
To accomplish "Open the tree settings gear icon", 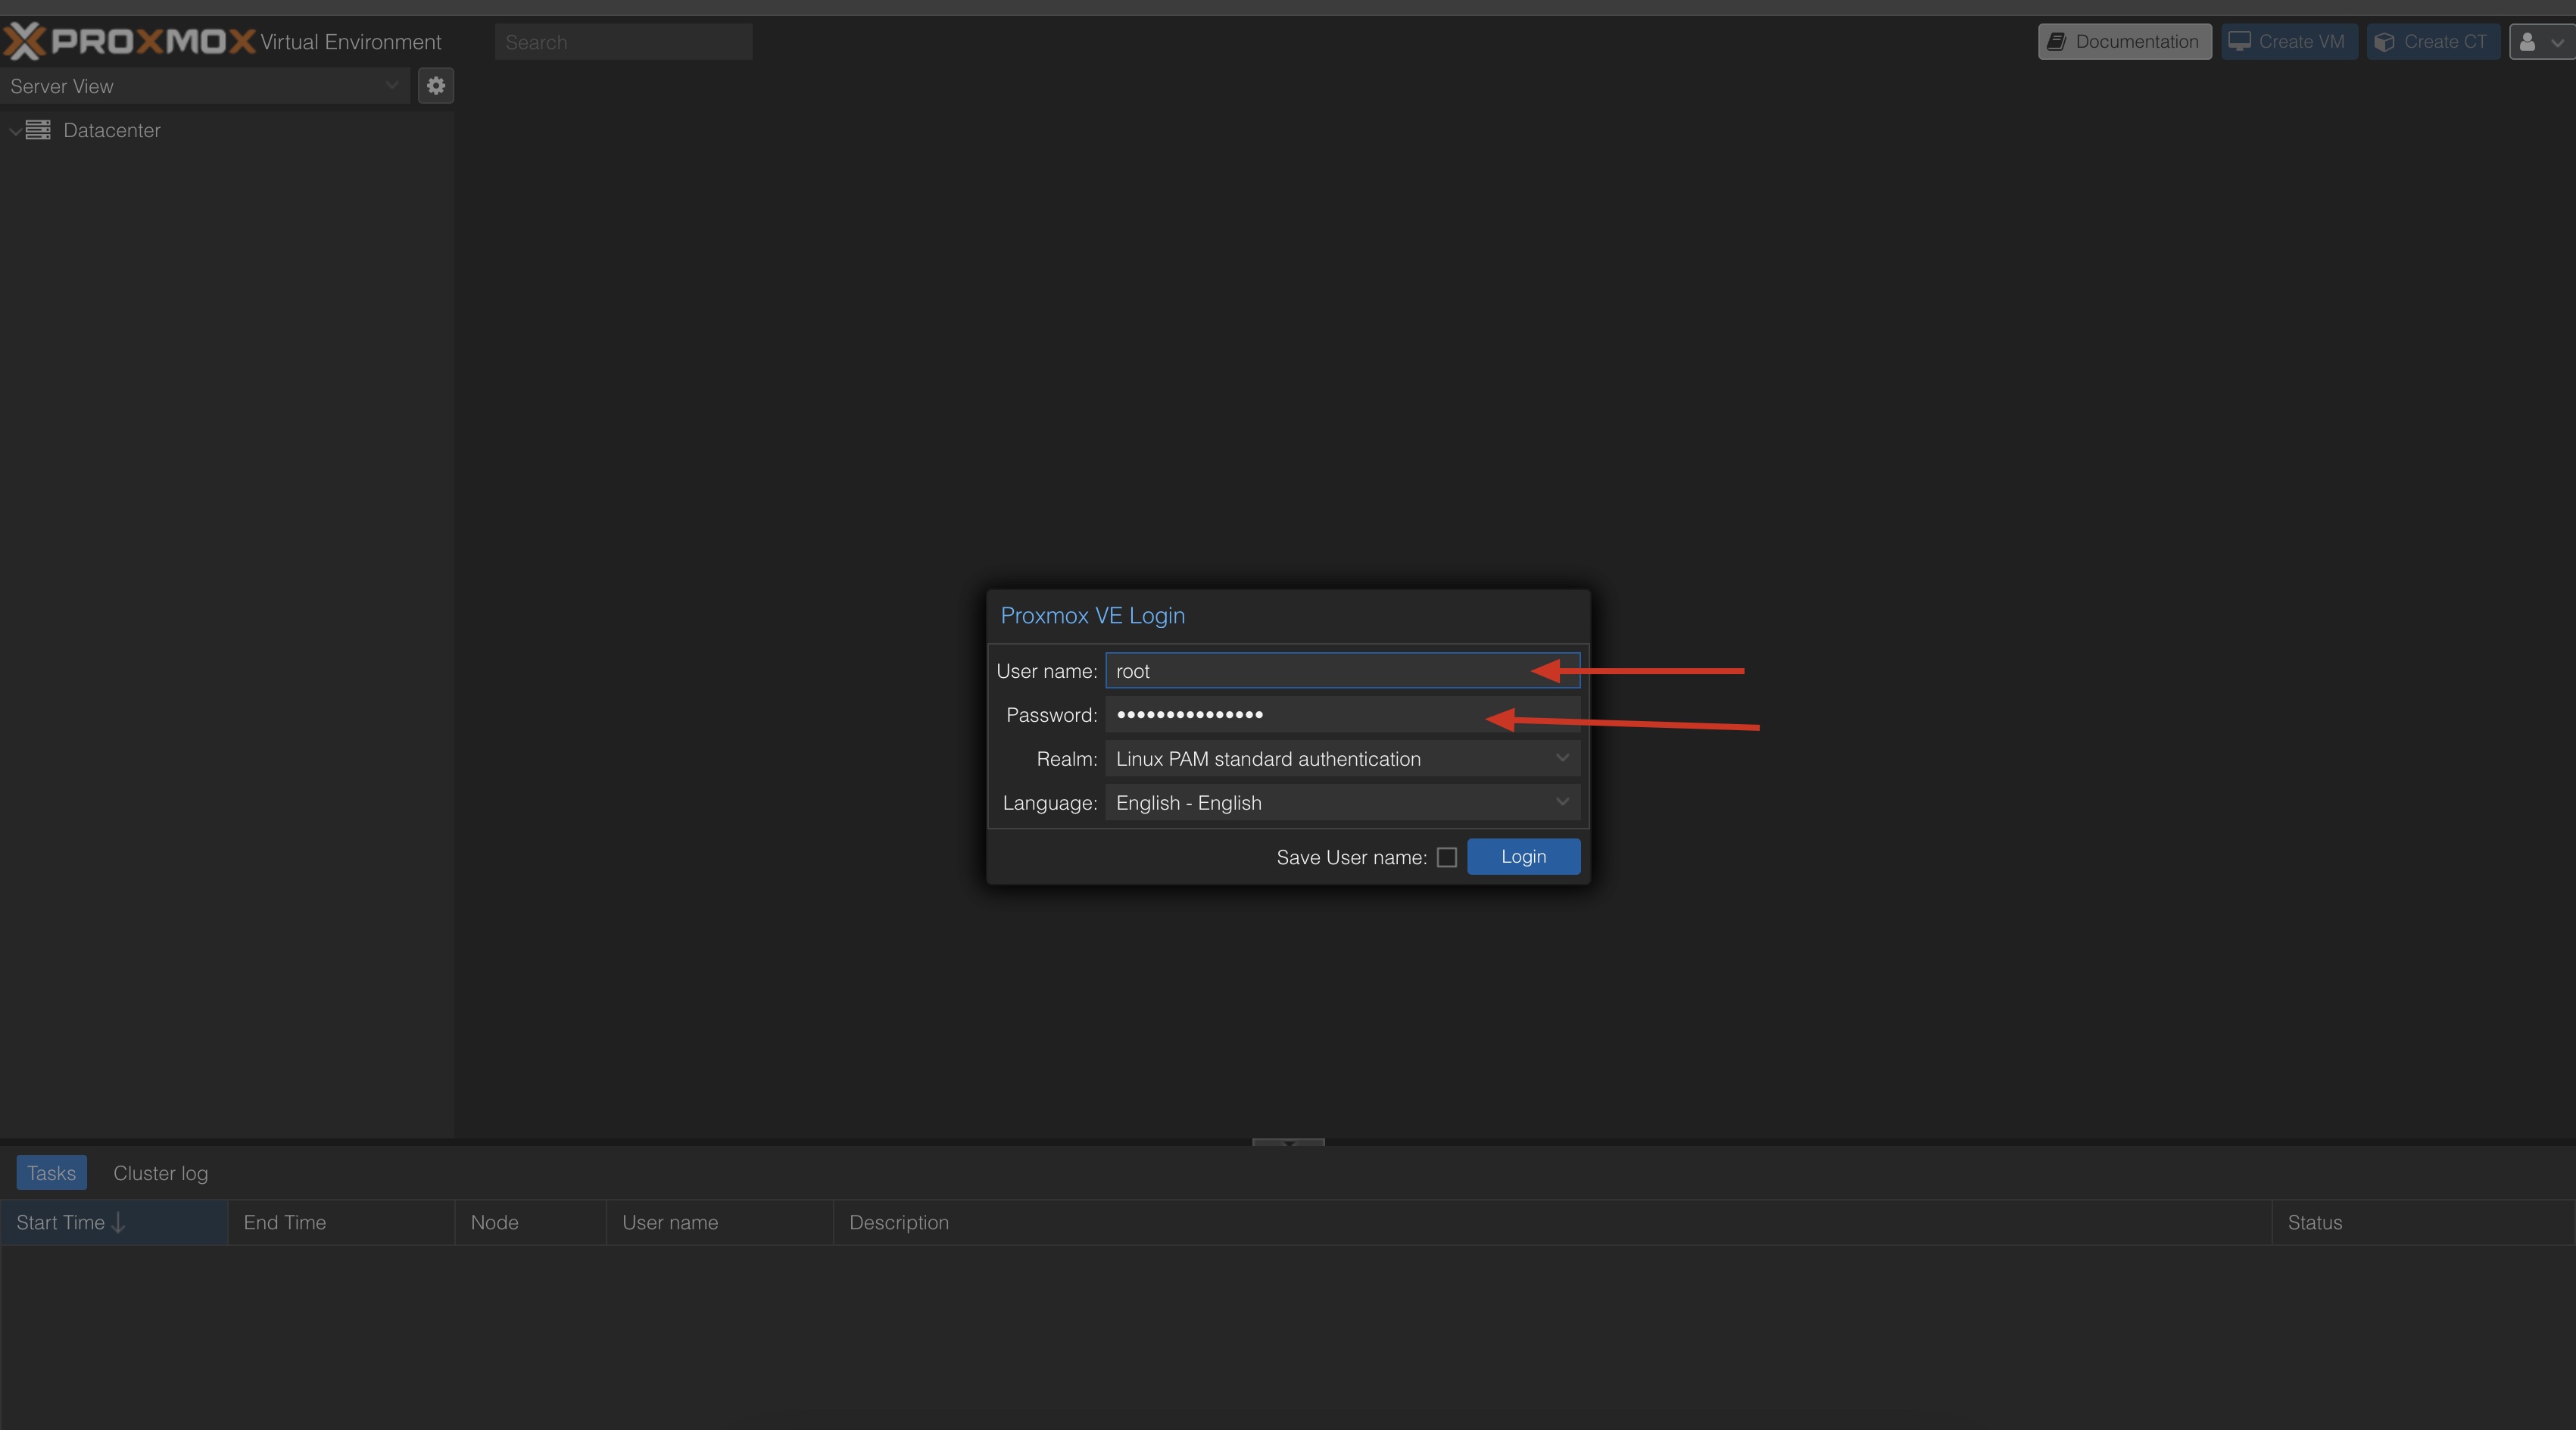I will pyautogui.click(x=435, y=86).
